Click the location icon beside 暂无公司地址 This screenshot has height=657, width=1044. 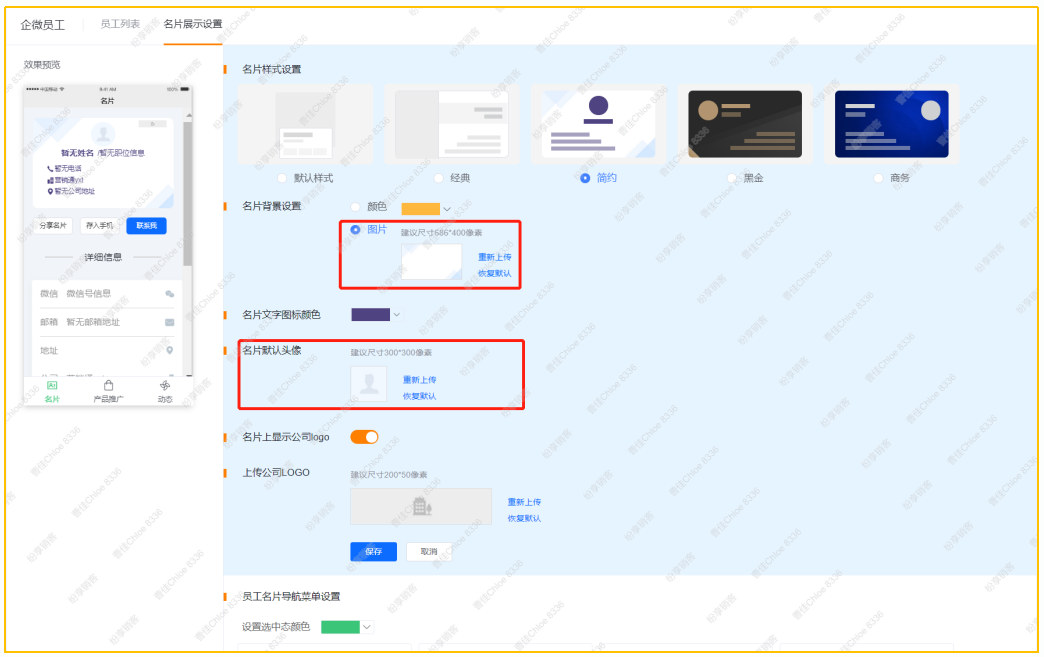click(x=50, y=192)
